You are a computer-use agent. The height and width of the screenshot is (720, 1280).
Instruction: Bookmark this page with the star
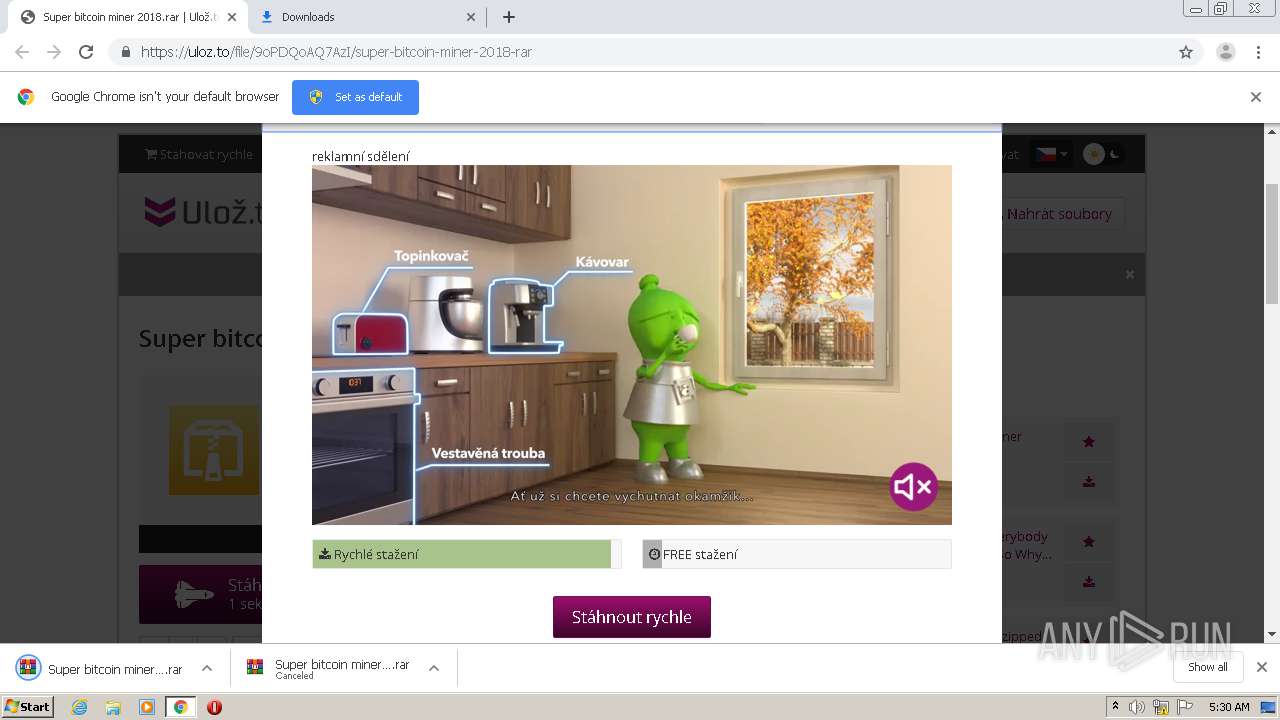pos(1186,52)
